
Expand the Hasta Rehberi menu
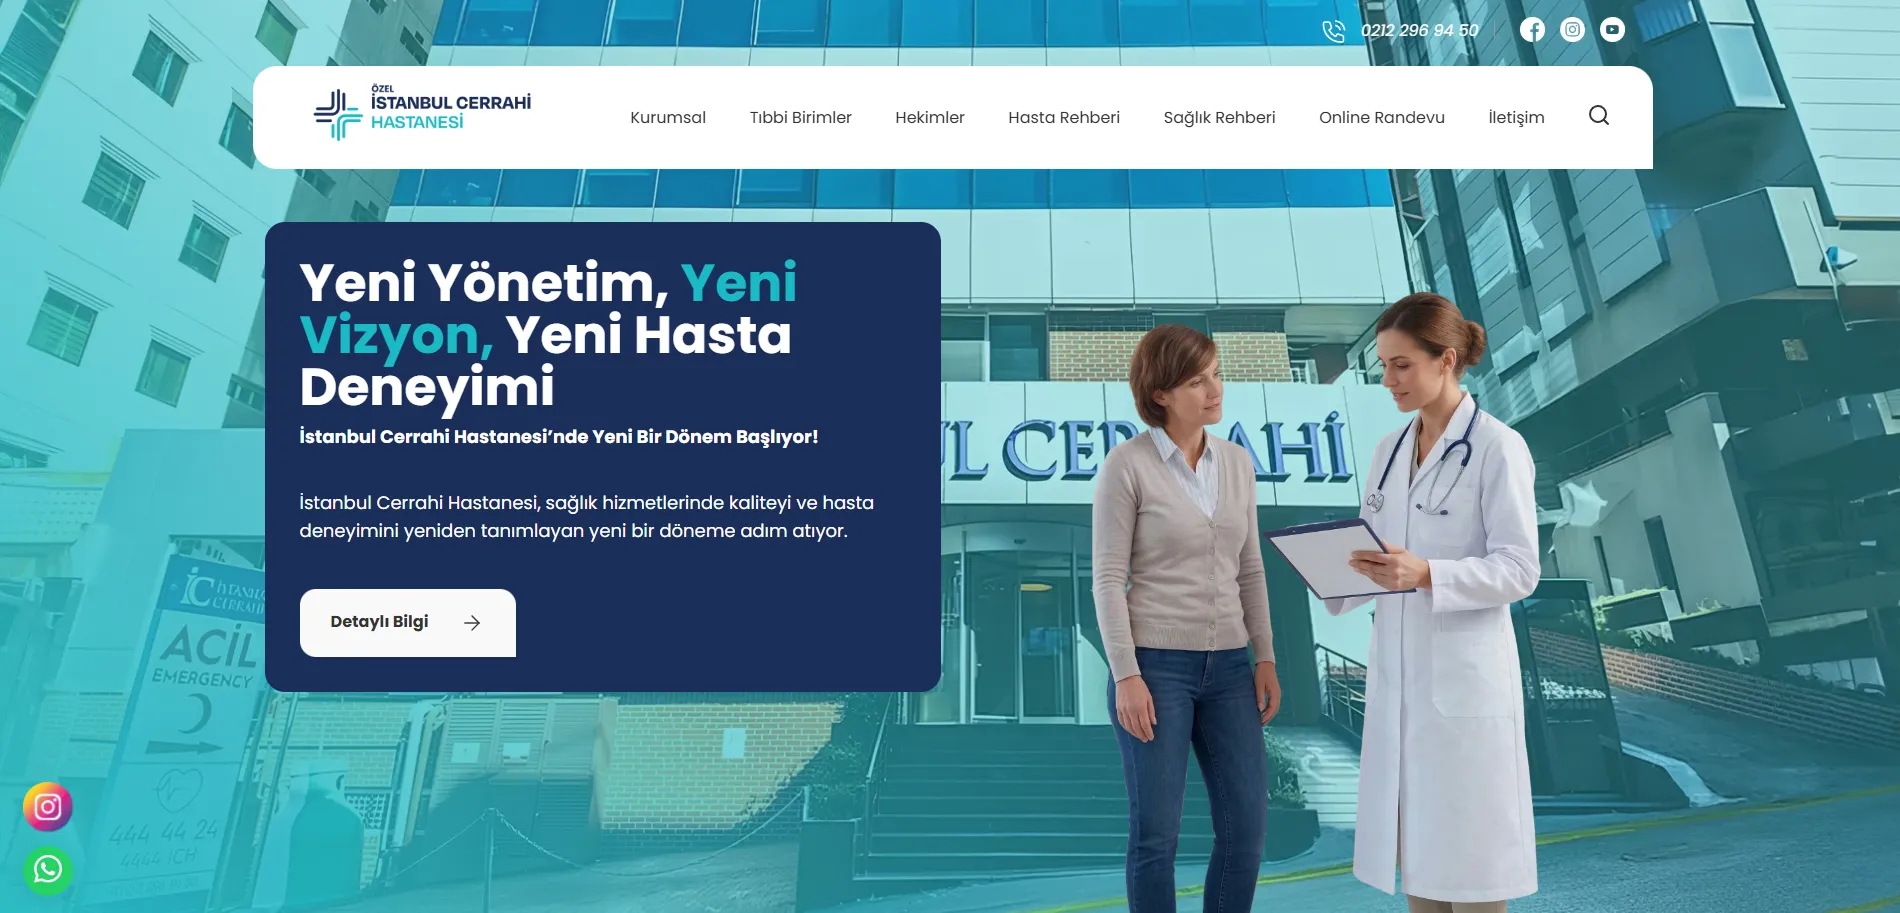click(x=1063, y=117)
